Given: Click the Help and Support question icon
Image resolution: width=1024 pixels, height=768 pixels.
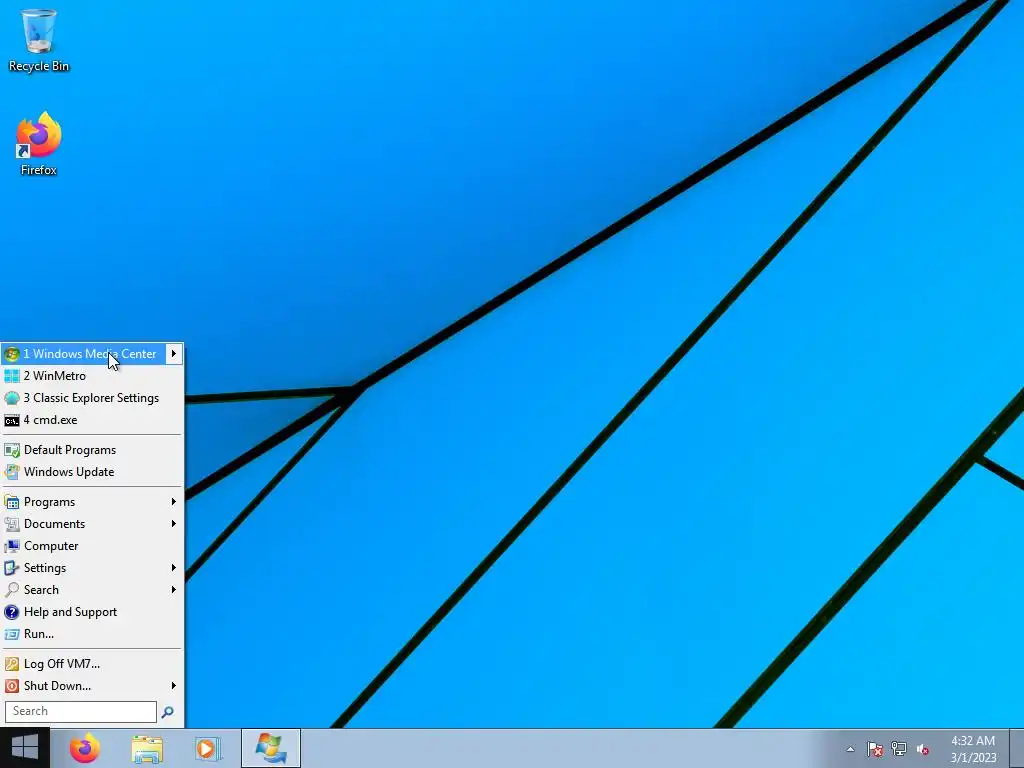Looking at the screenshot, I should (x=12, y=612).
